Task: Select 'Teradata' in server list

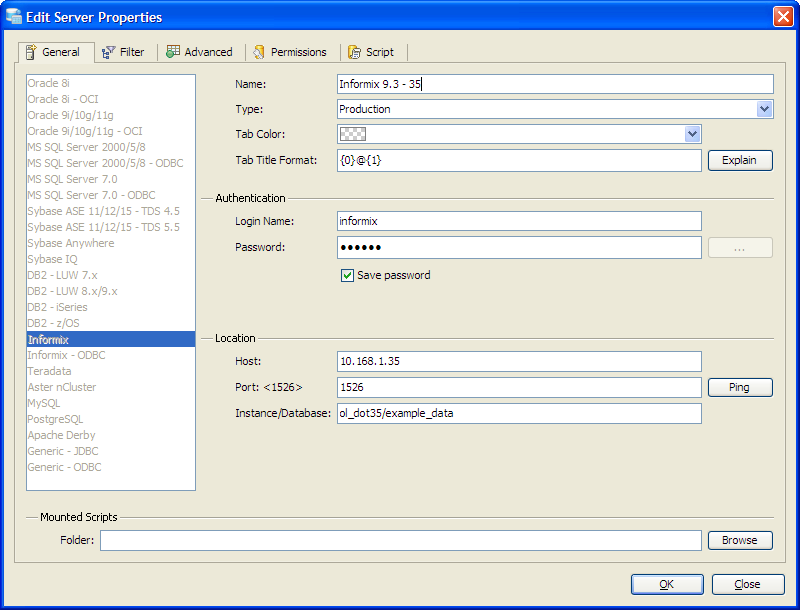Action: pos(111,371)
